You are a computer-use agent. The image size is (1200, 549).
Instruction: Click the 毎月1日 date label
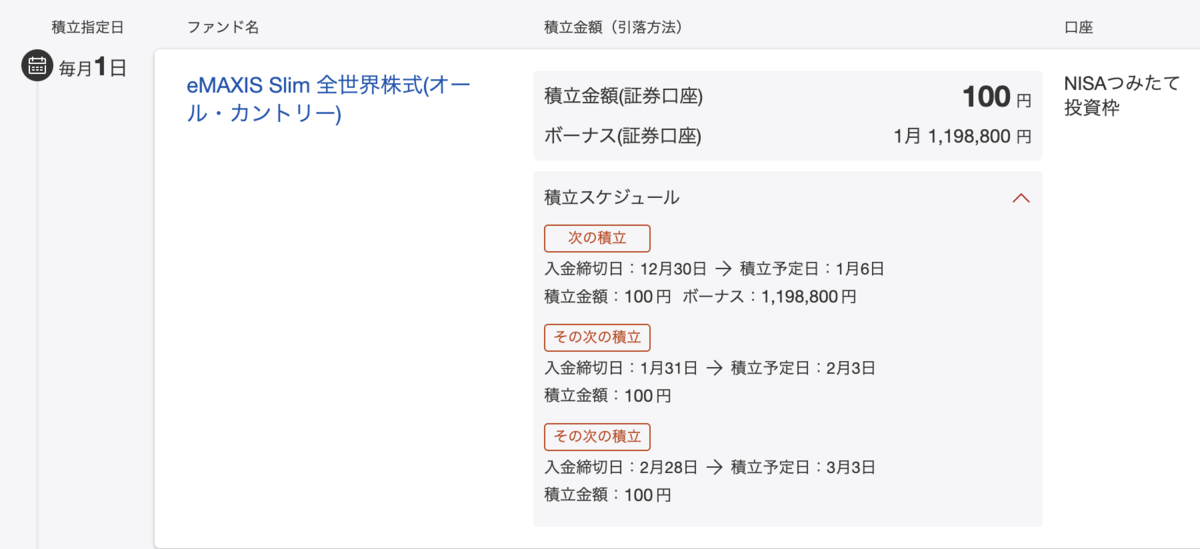pyautogui.click(x=93, y=68)
